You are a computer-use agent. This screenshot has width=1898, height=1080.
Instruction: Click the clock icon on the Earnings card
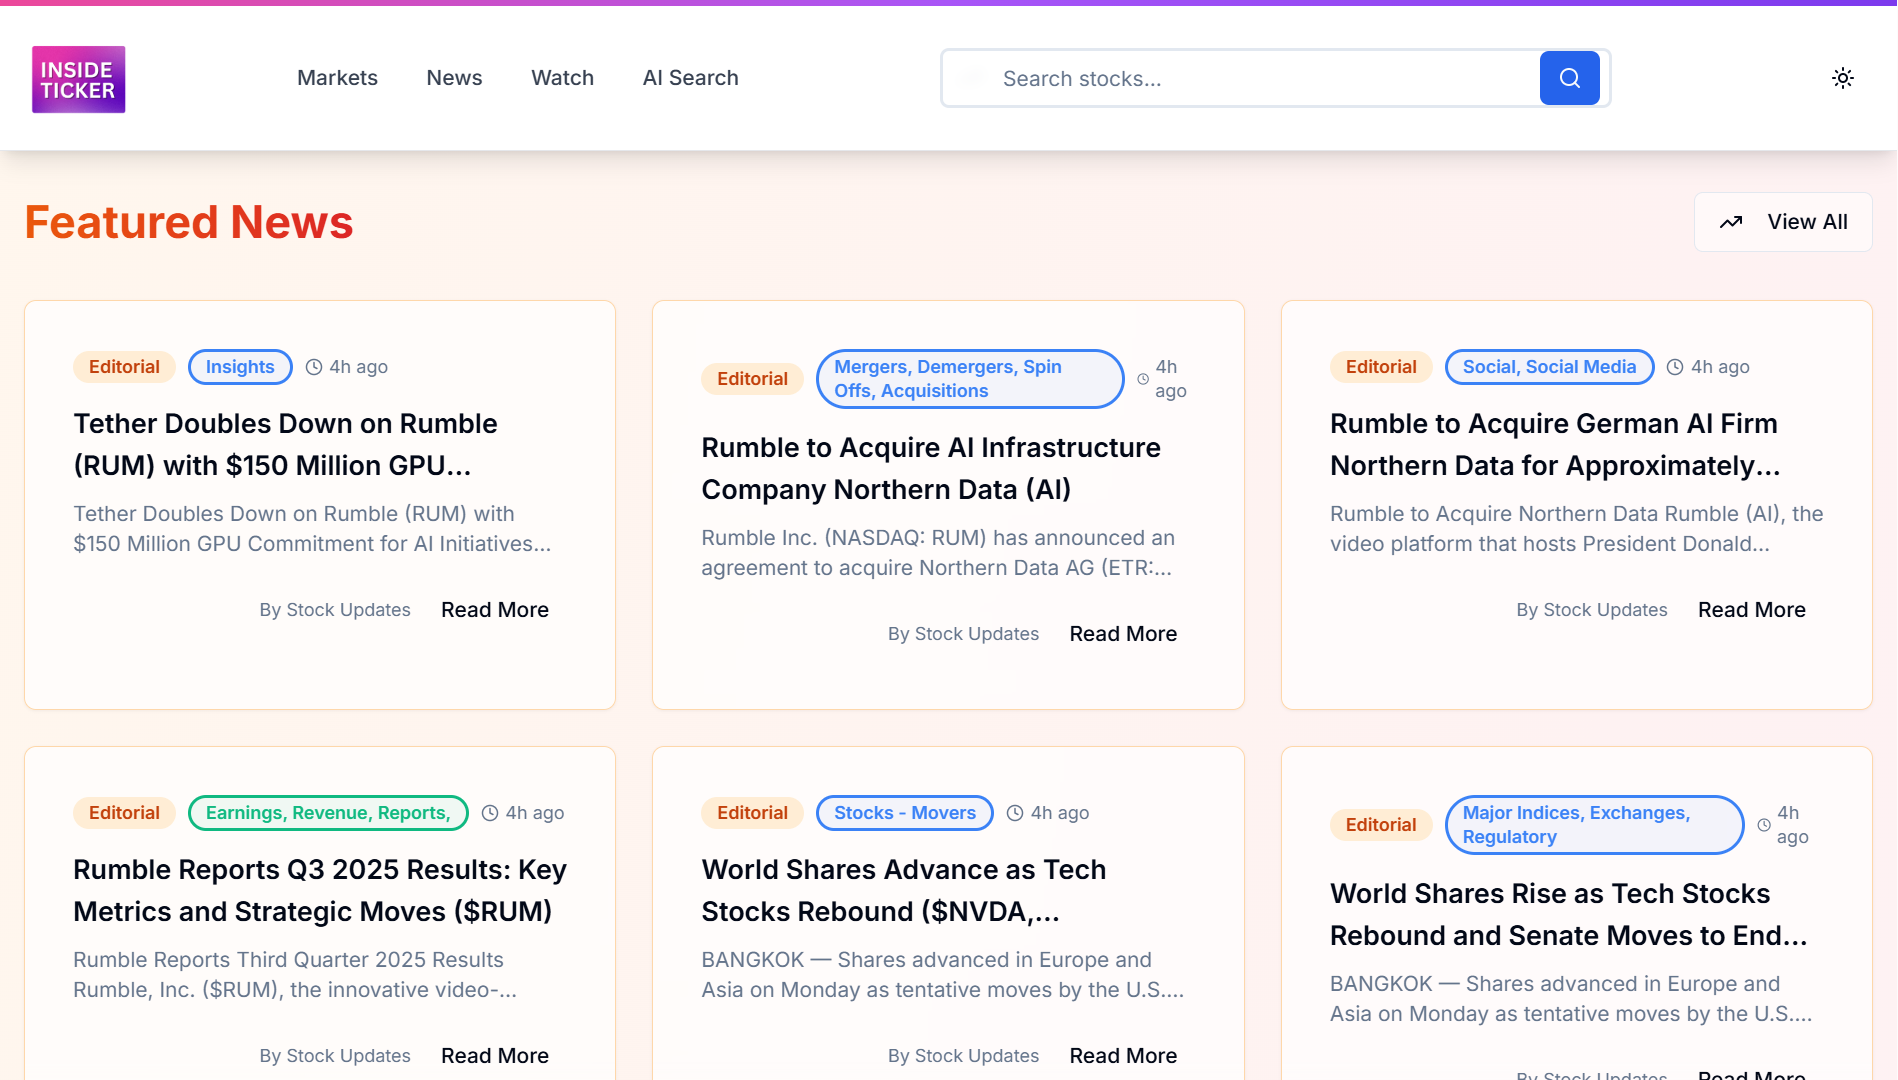(x=490, y=813)
